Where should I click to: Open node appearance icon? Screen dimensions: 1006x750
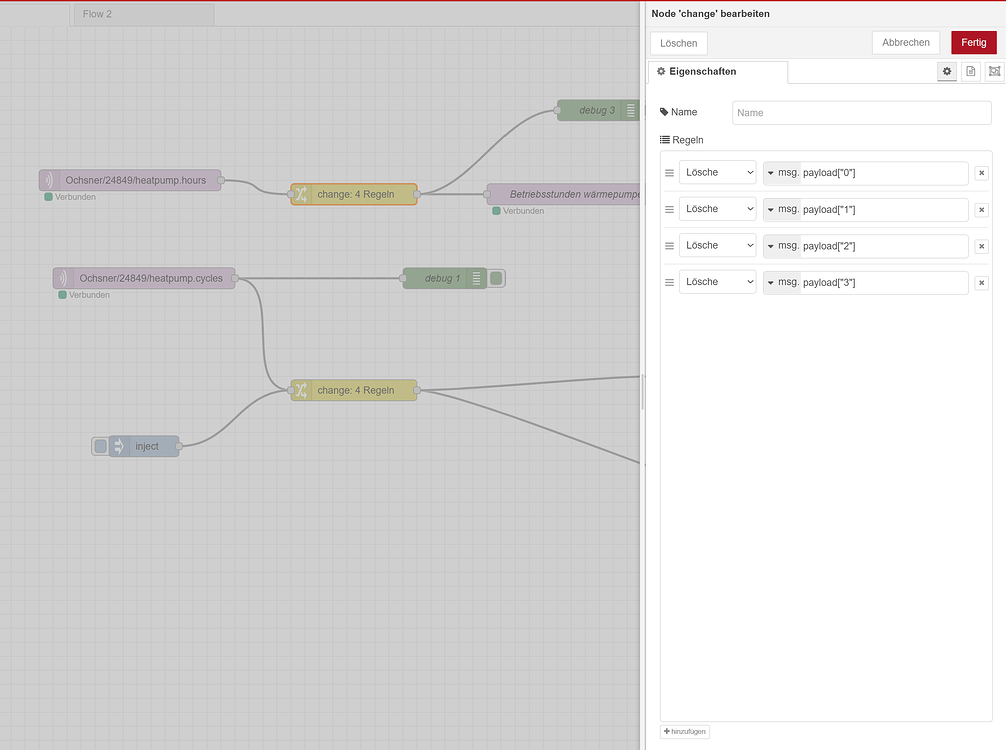[994, 71]
